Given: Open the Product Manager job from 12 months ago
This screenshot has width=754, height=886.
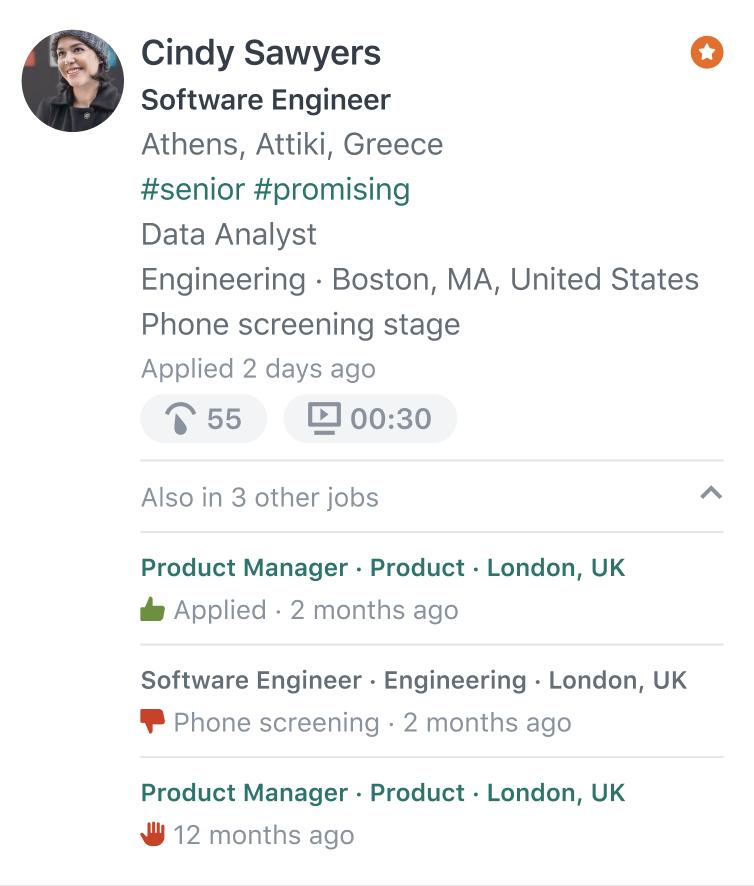Looking at the screenshot, I should pyautogui.click(x=383, y=793).
